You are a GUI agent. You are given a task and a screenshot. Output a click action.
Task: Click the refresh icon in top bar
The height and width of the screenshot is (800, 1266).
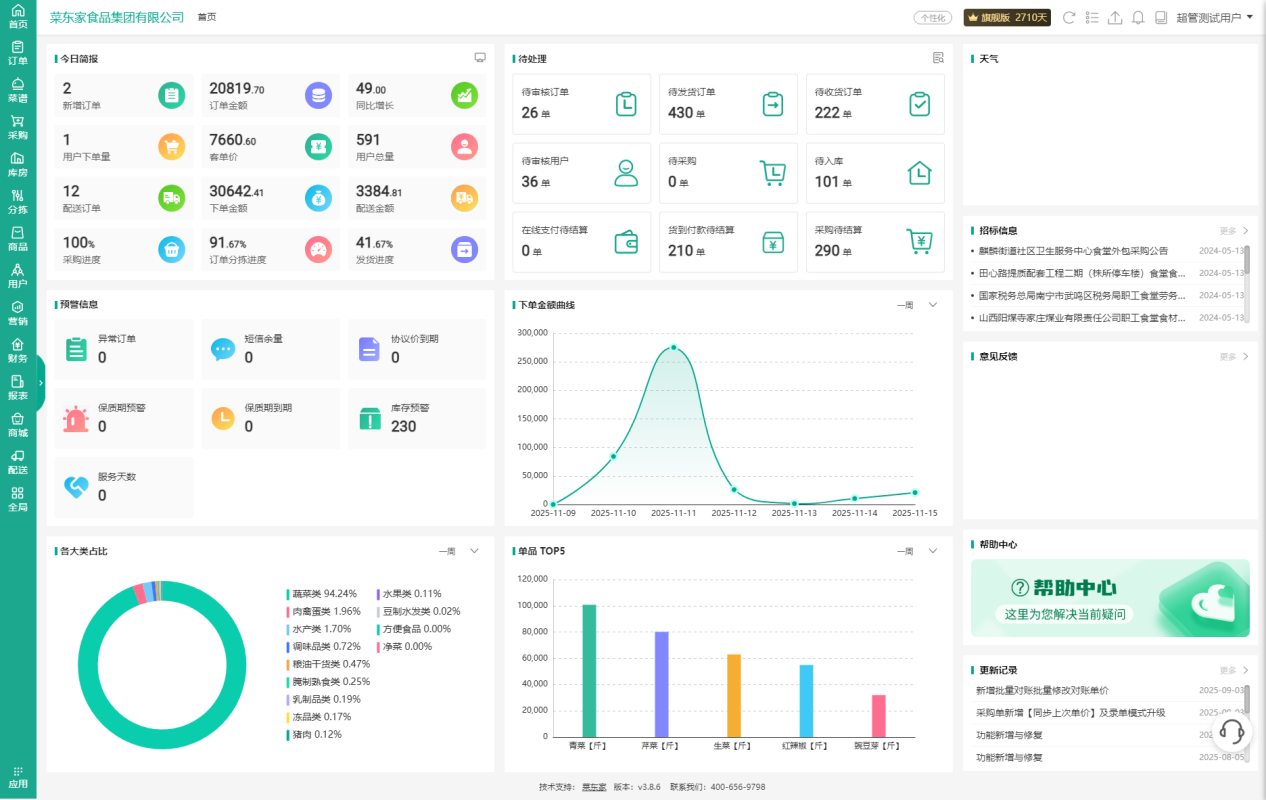point(1069,17)
